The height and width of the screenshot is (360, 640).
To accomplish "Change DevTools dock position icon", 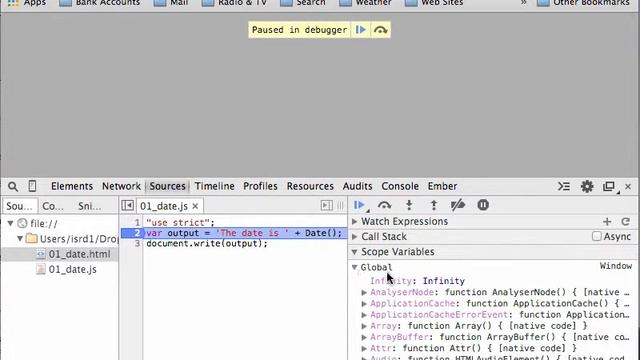I will pyautogui.click(x=609, y=187).
